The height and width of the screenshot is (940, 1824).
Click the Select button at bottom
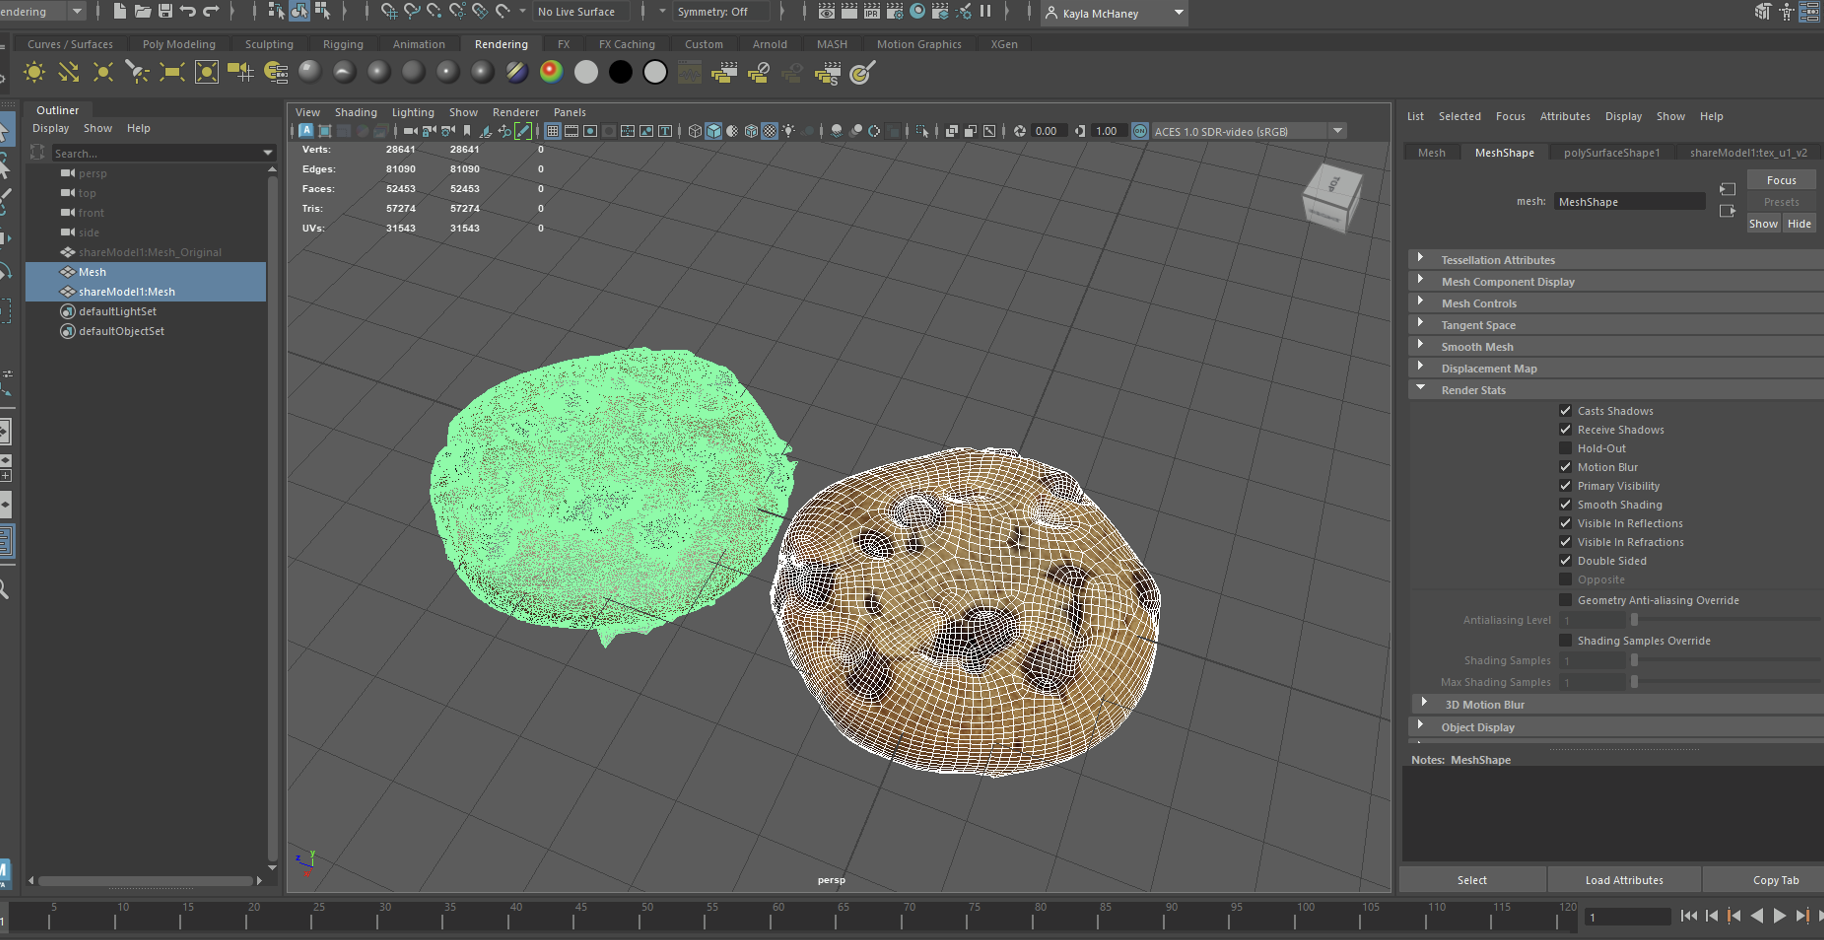point(1472,880)
